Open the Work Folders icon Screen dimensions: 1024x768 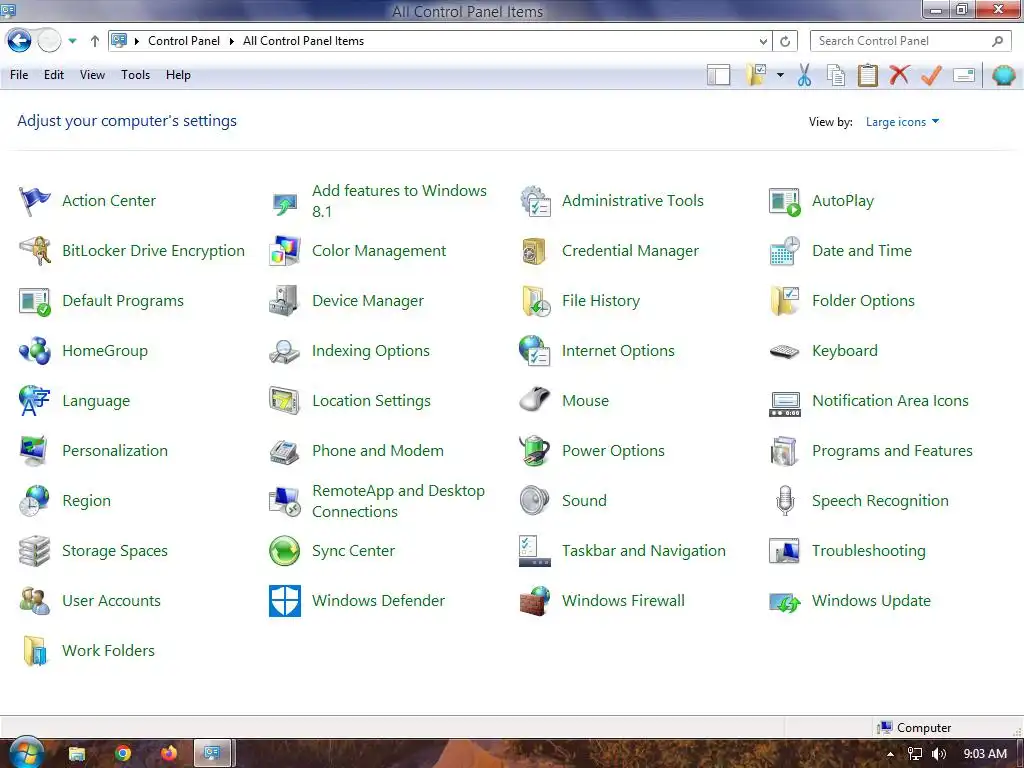click(34, 650)
